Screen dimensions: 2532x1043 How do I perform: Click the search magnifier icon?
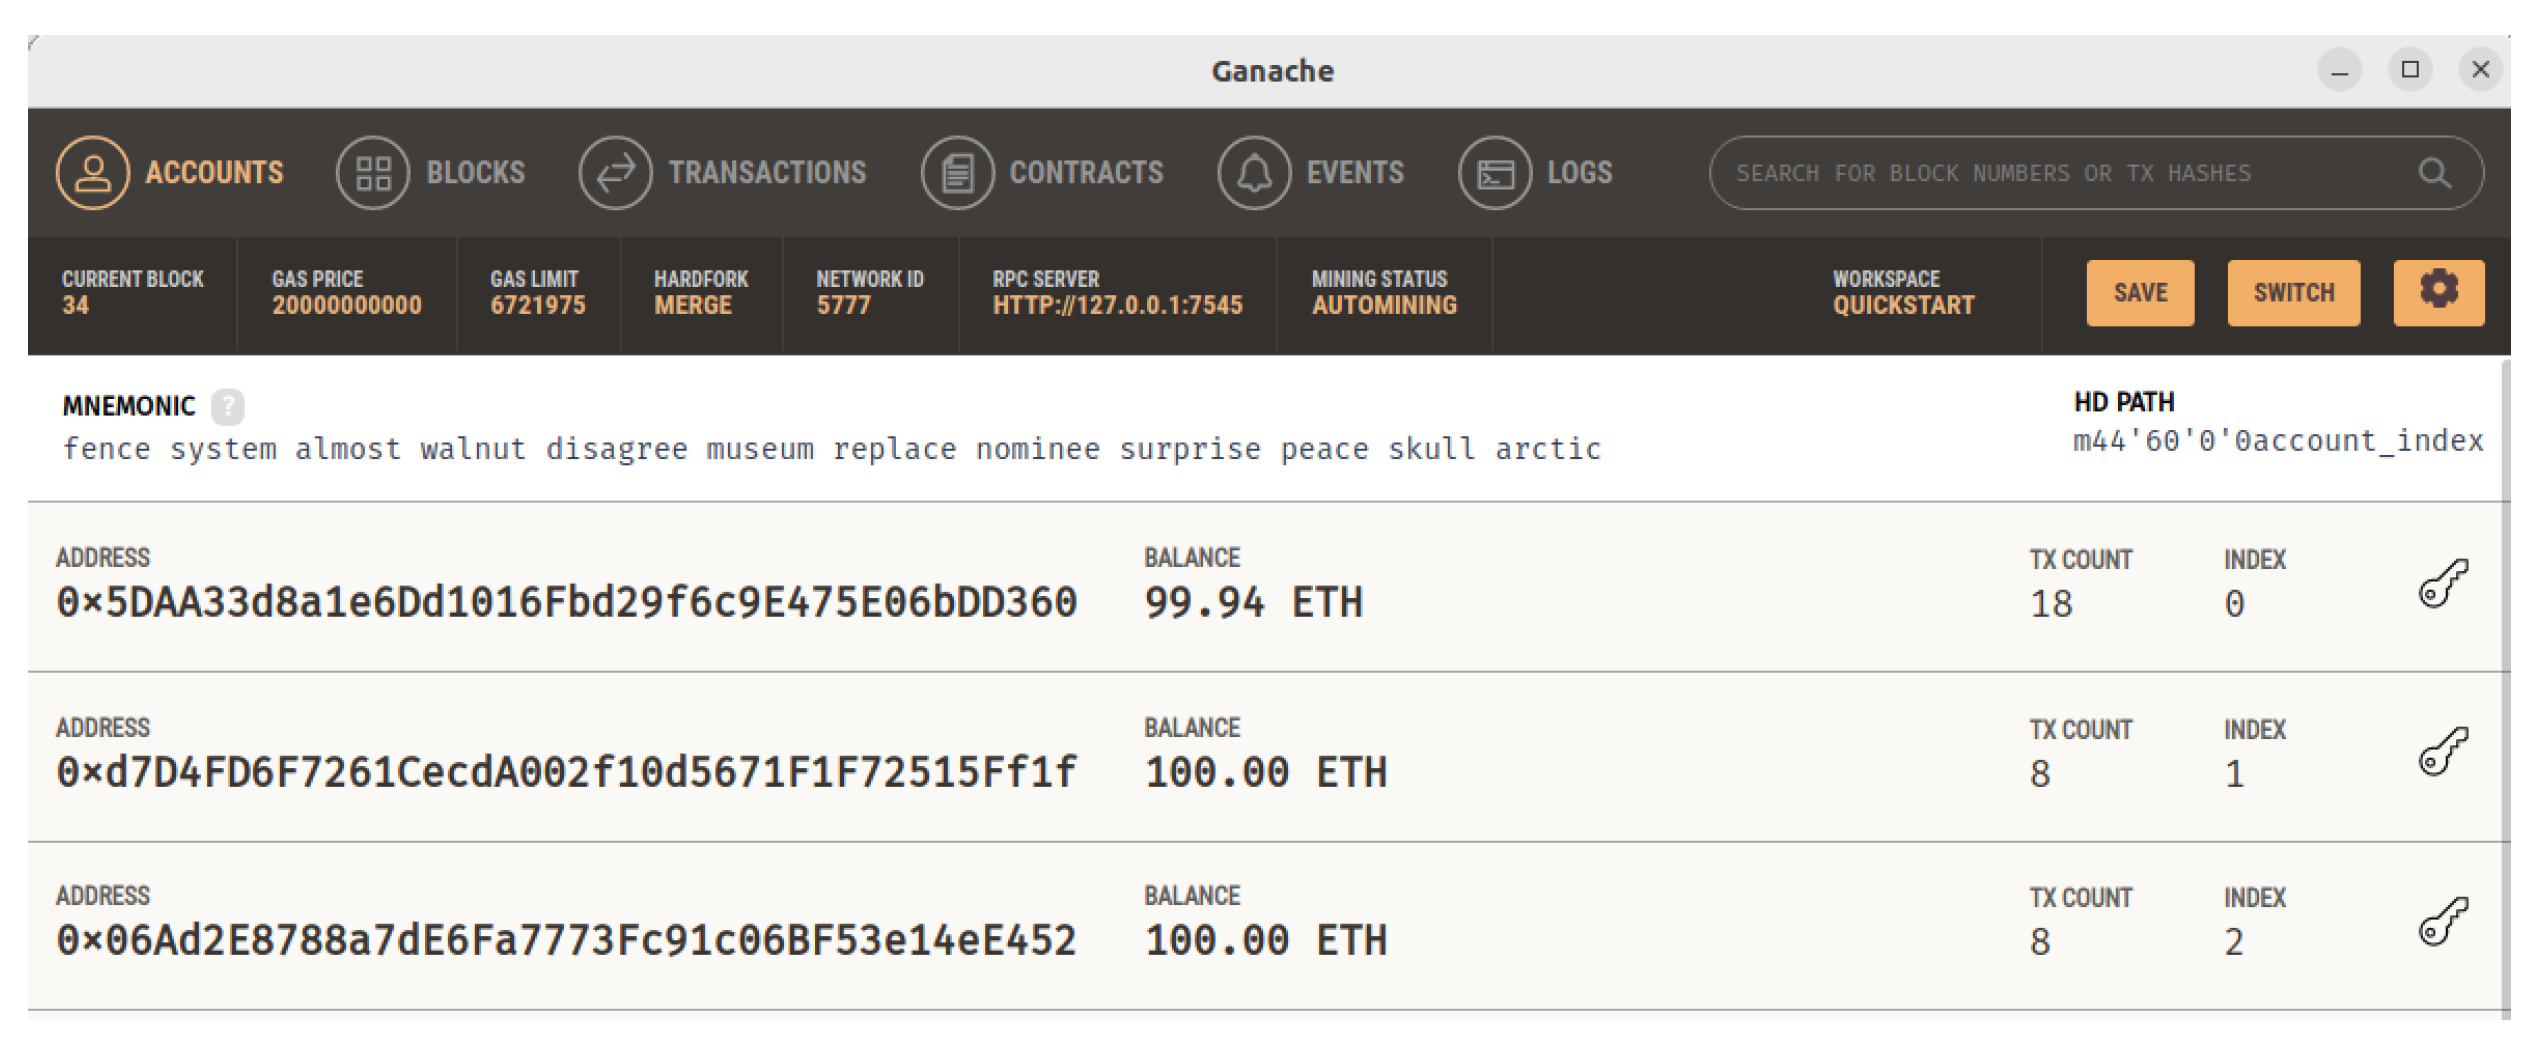coord(2434,174)
